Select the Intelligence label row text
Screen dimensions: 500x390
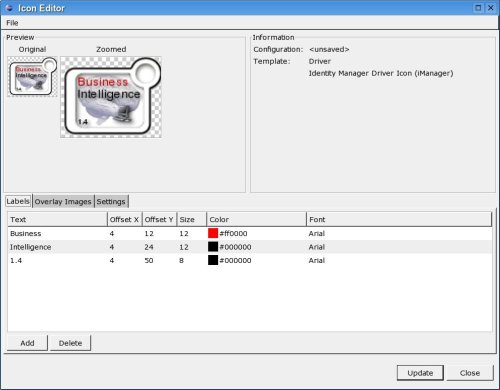[x=31, y=247]
